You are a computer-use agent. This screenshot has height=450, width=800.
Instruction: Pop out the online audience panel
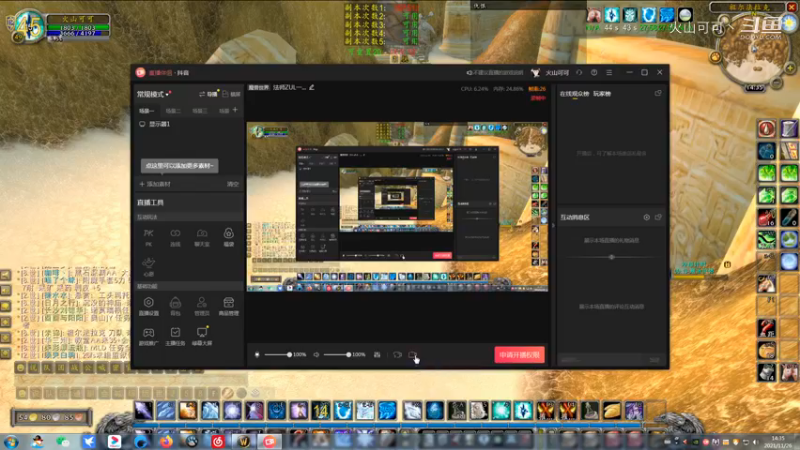(658, 93)
